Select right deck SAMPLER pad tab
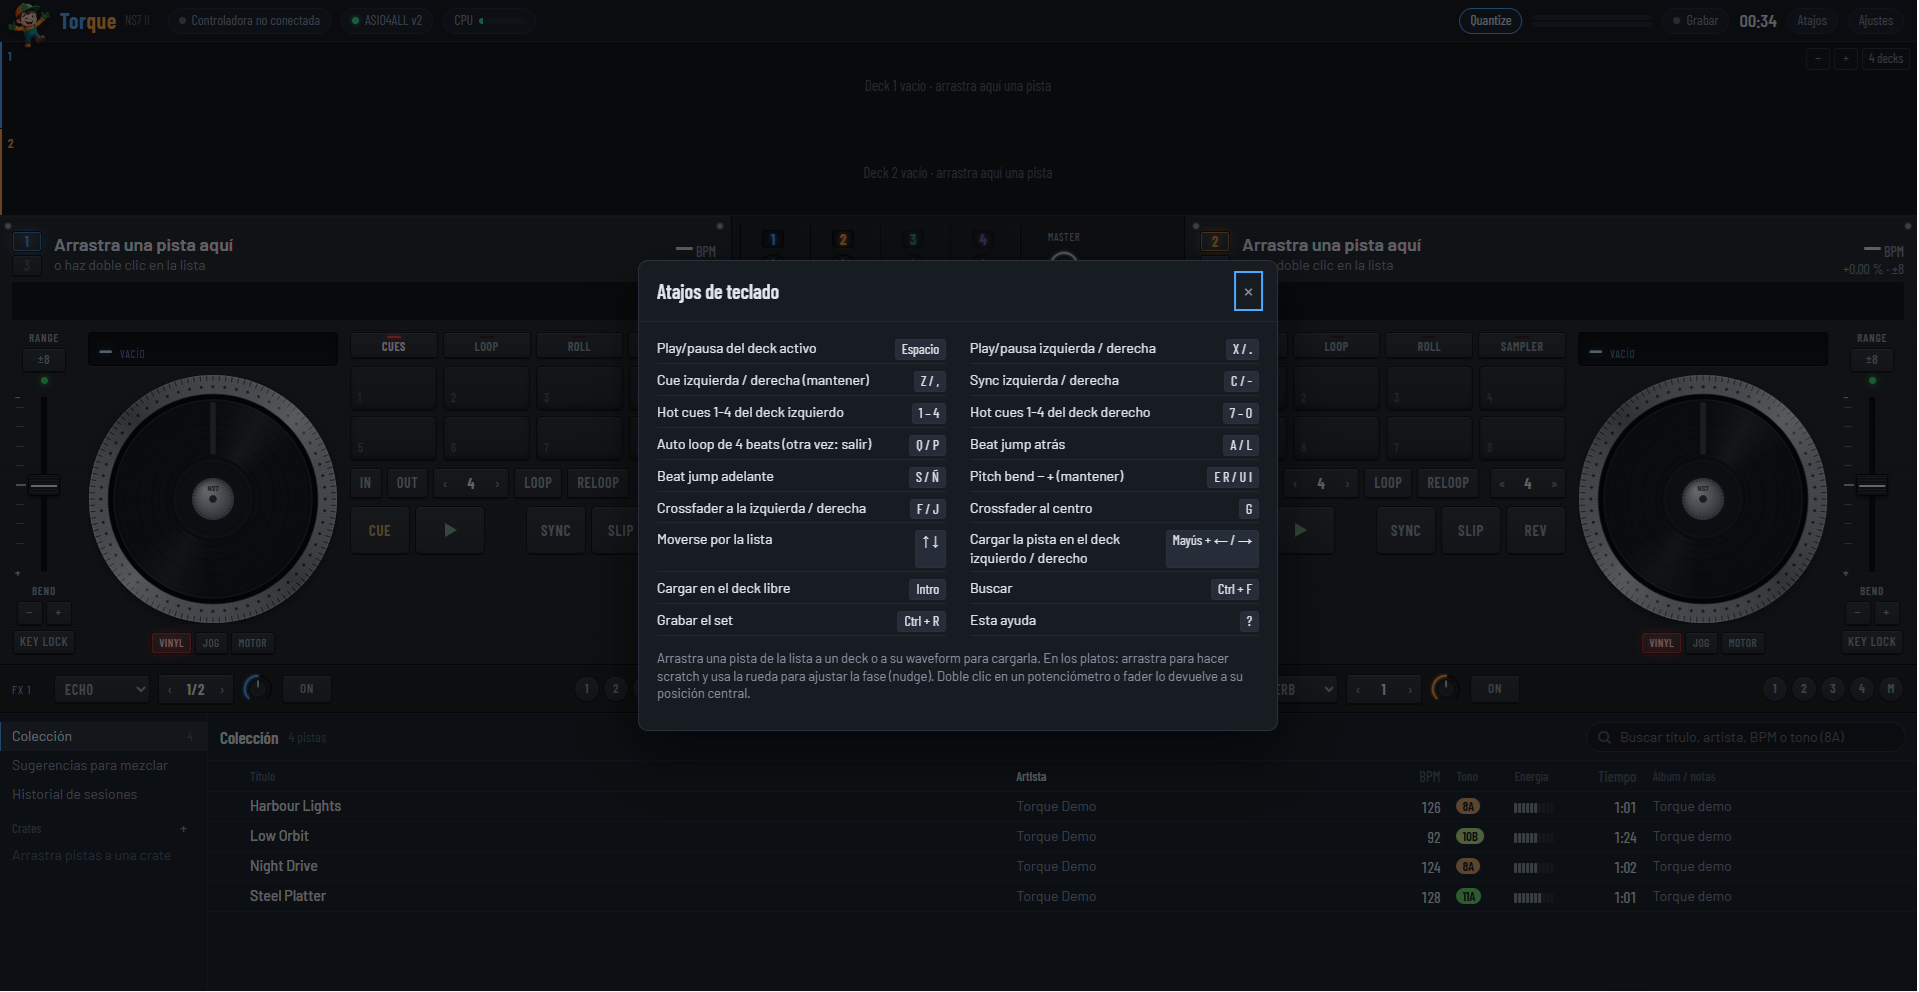1919x992 pixels. (1522, 346)
